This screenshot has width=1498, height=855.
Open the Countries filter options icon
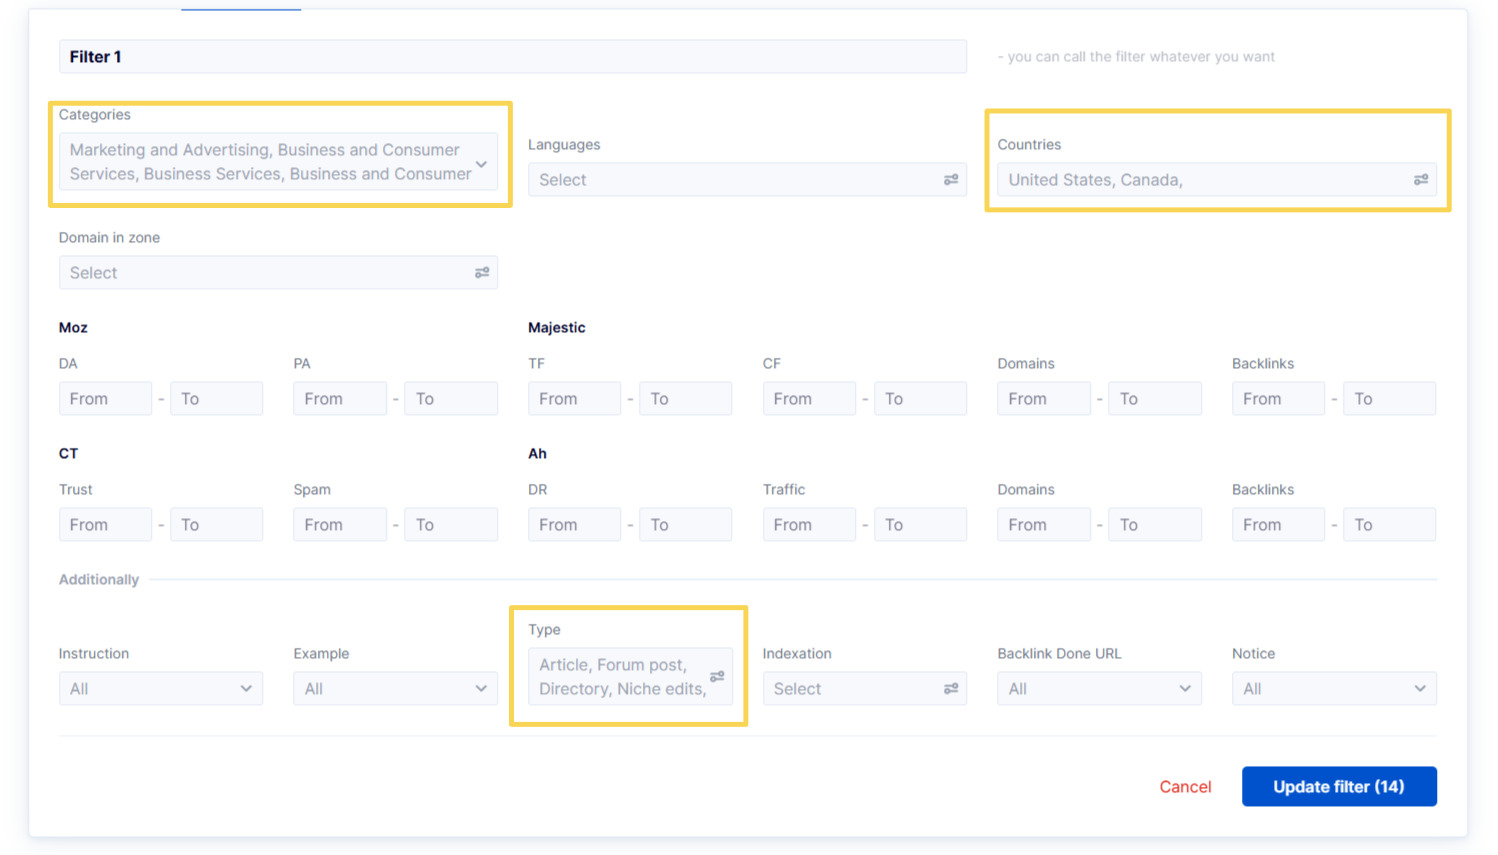(1420, 179)
